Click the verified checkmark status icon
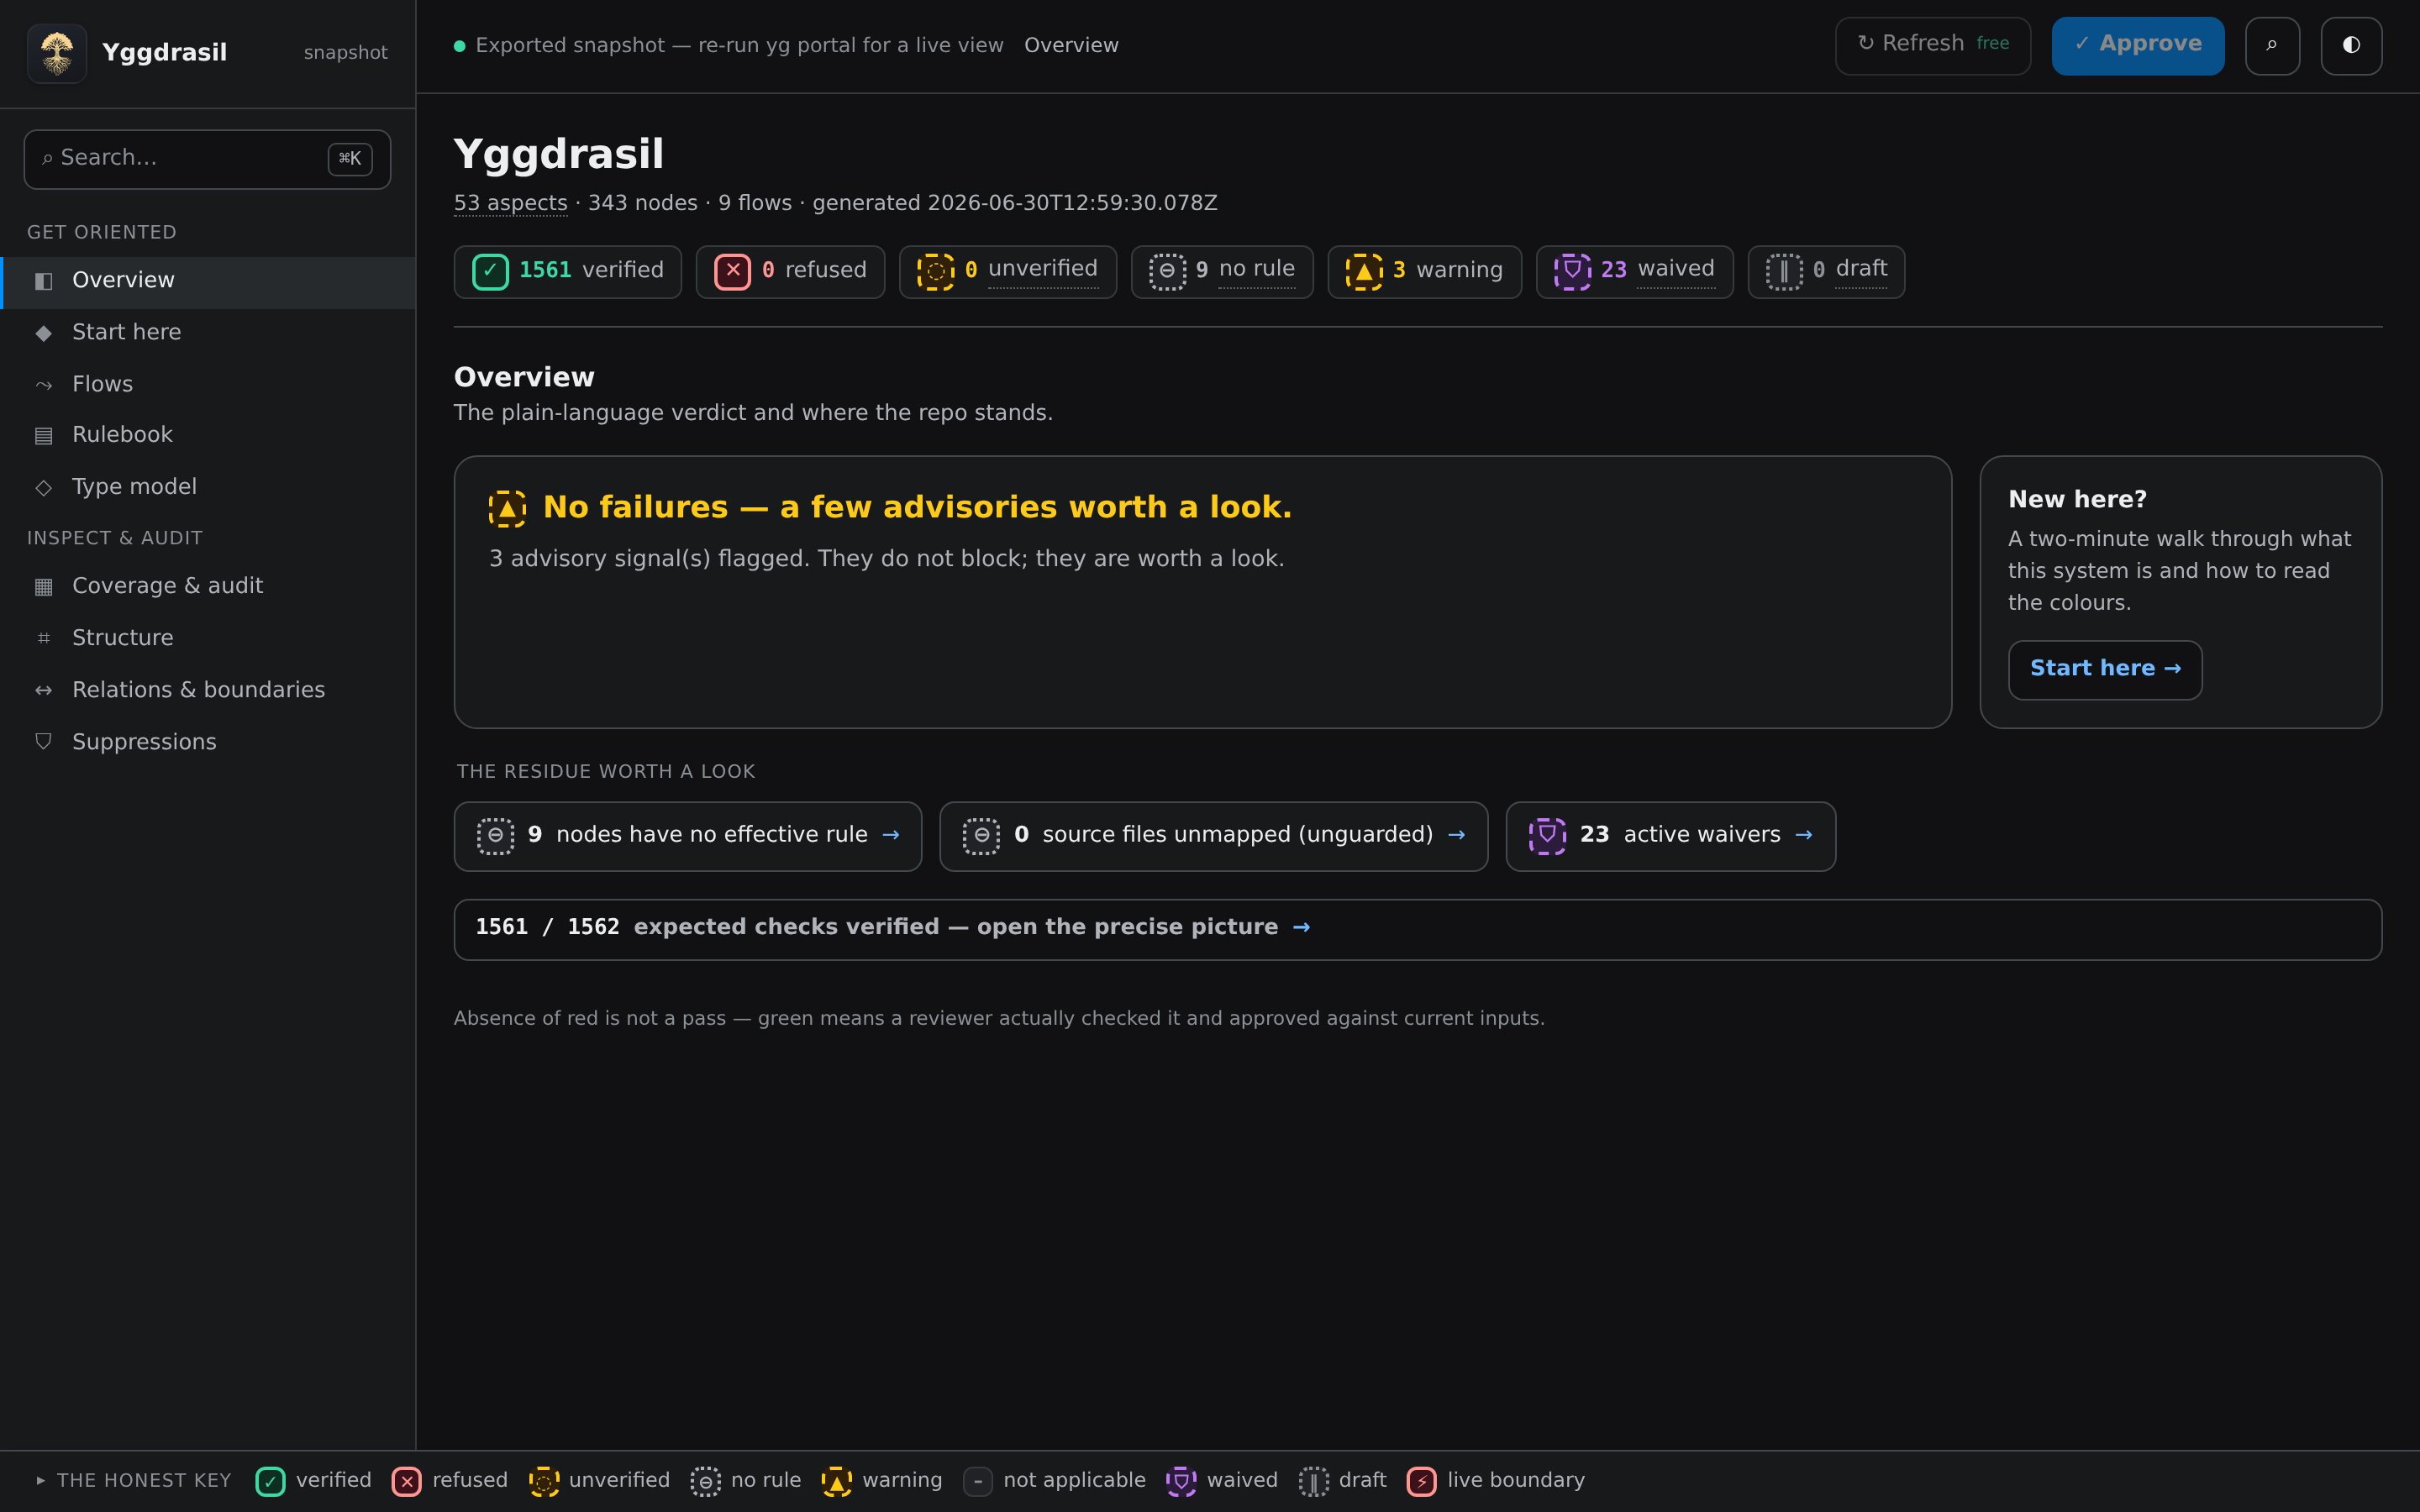Image resolution: width=2420 pixels, height=1512 pixels. click(x=490, y=271)
